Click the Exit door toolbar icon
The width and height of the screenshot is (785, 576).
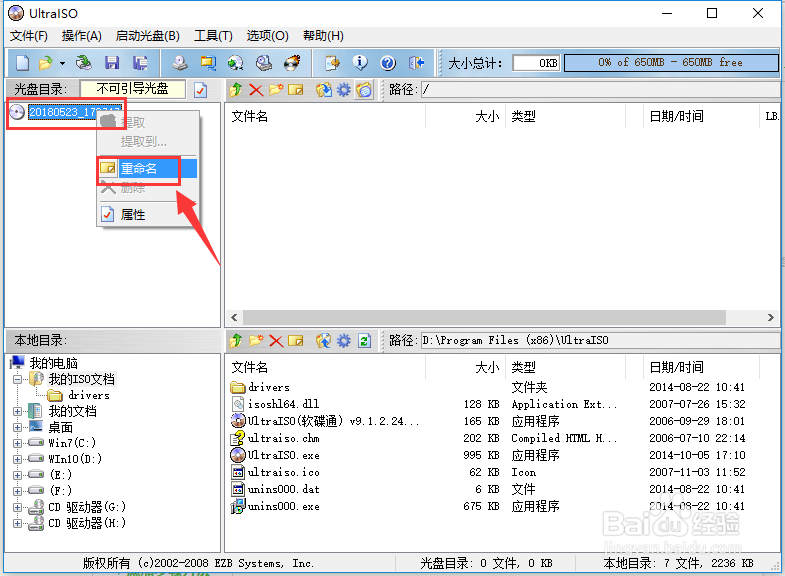[417, 63]
